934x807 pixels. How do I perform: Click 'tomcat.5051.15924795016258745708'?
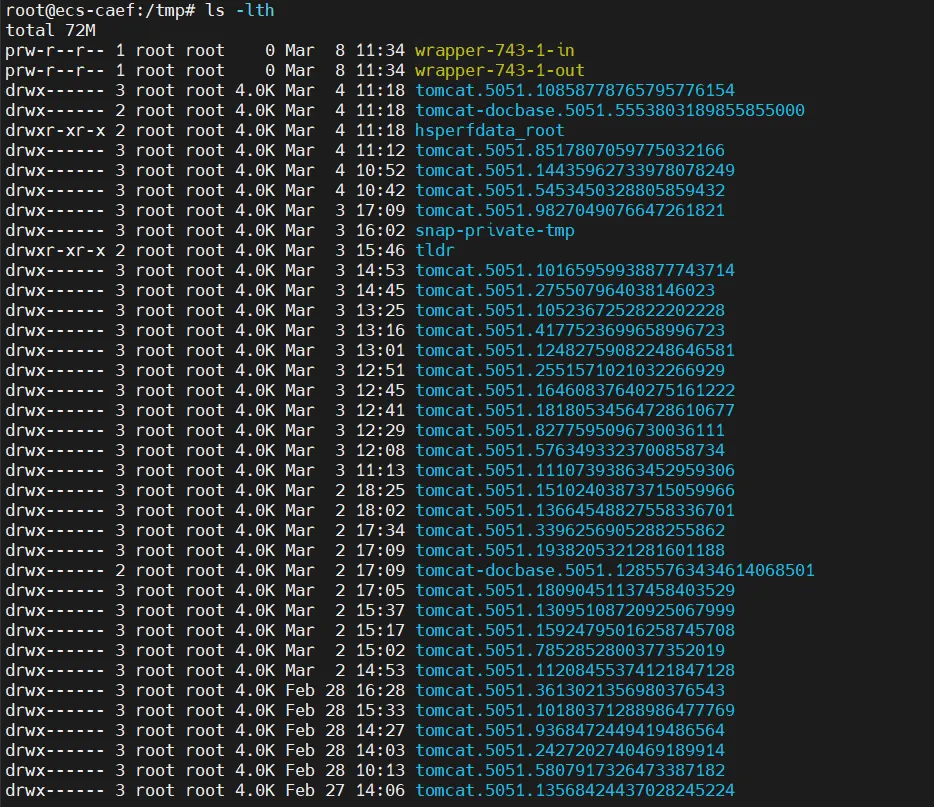tap(575, 631)
